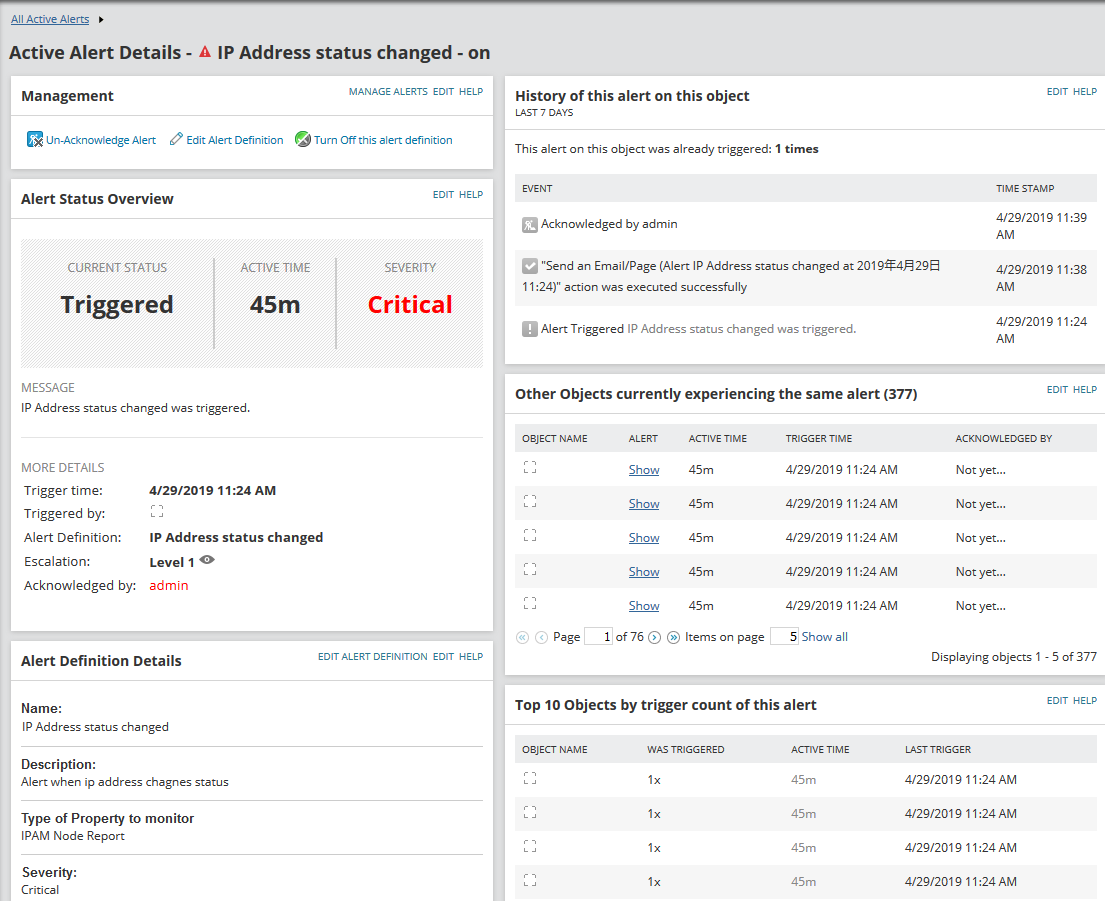Image resolution: width=1105 pixels, height=901 pixels.
Task: Click ACKNOWLEDGED BY column header
Action: (1004, 438)
